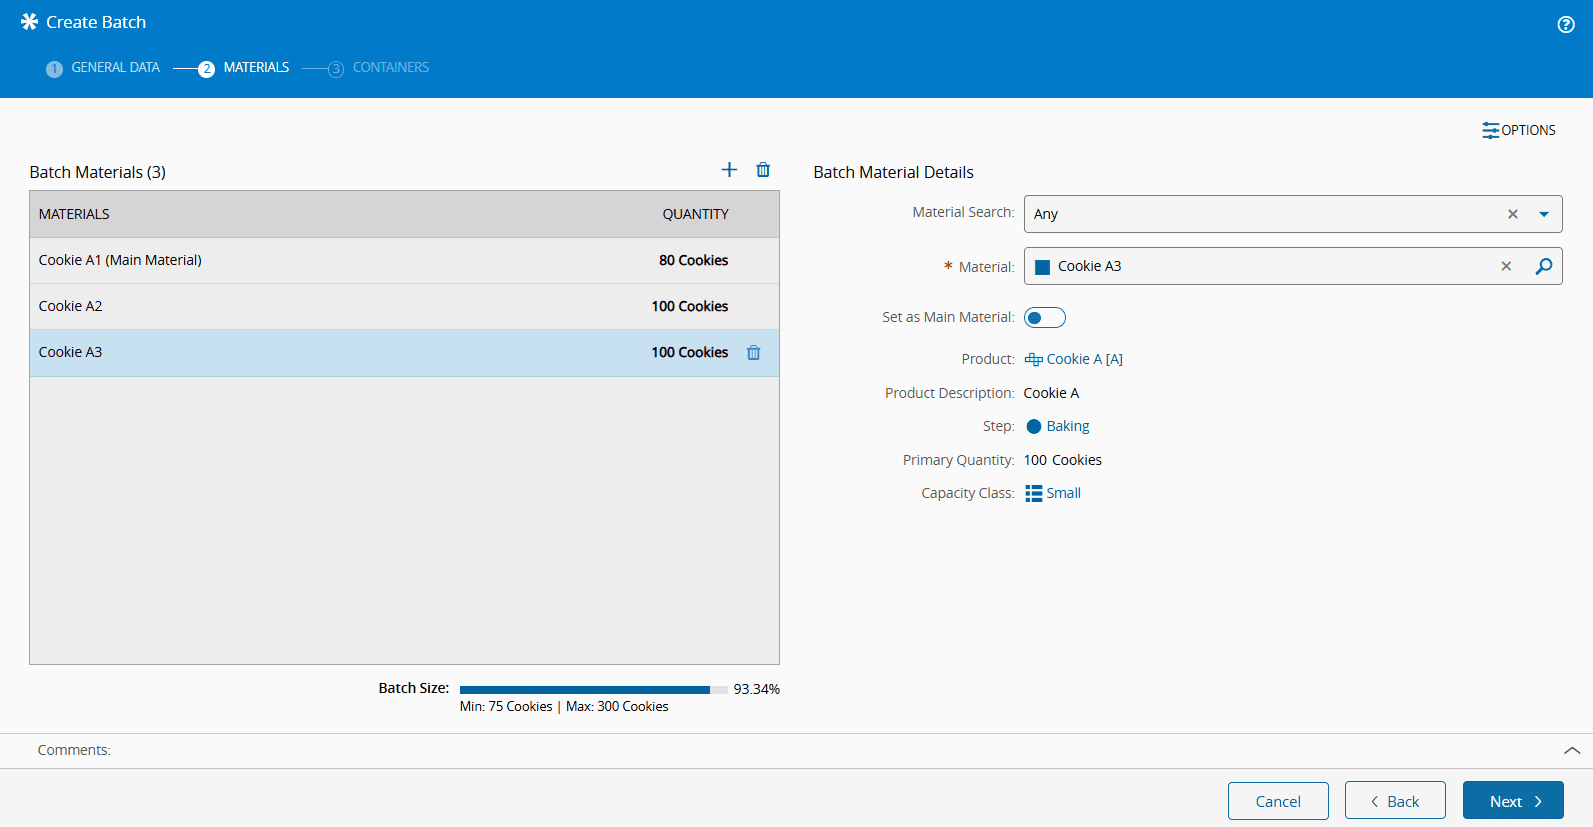This screenshot has width=1593, height=827.
Task: Click the add batch material plus icon
Action: tap(729, 170)
